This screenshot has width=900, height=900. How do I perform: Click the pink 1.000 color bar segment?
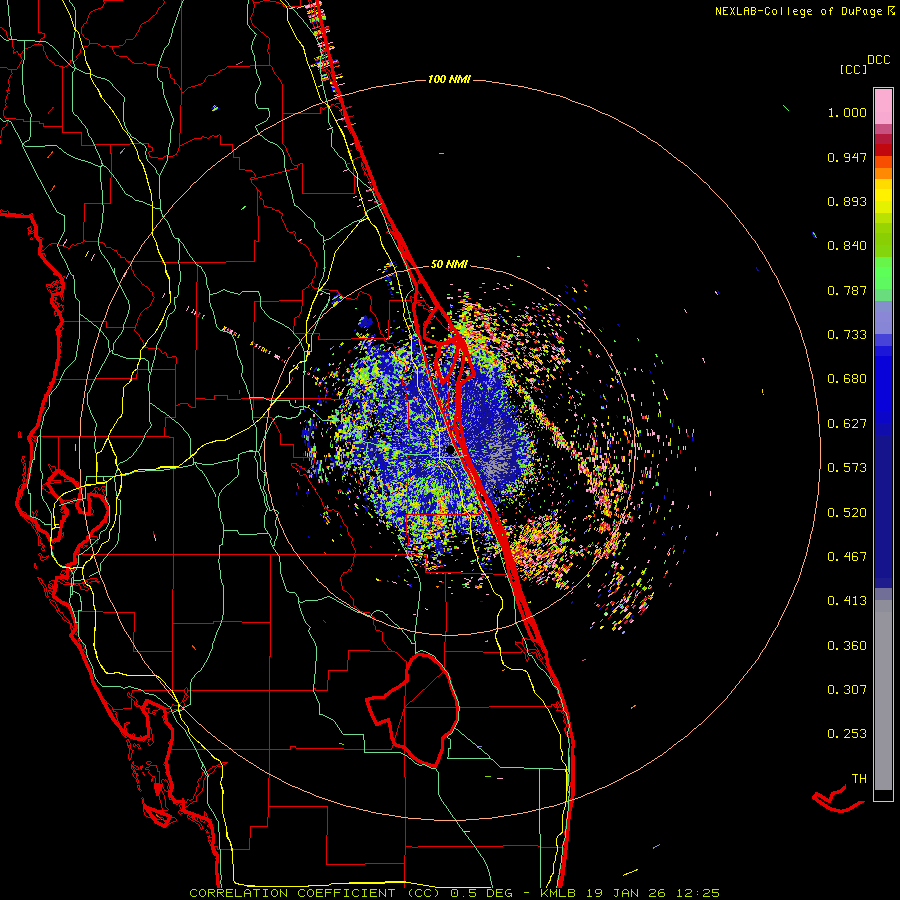point(883,107)
